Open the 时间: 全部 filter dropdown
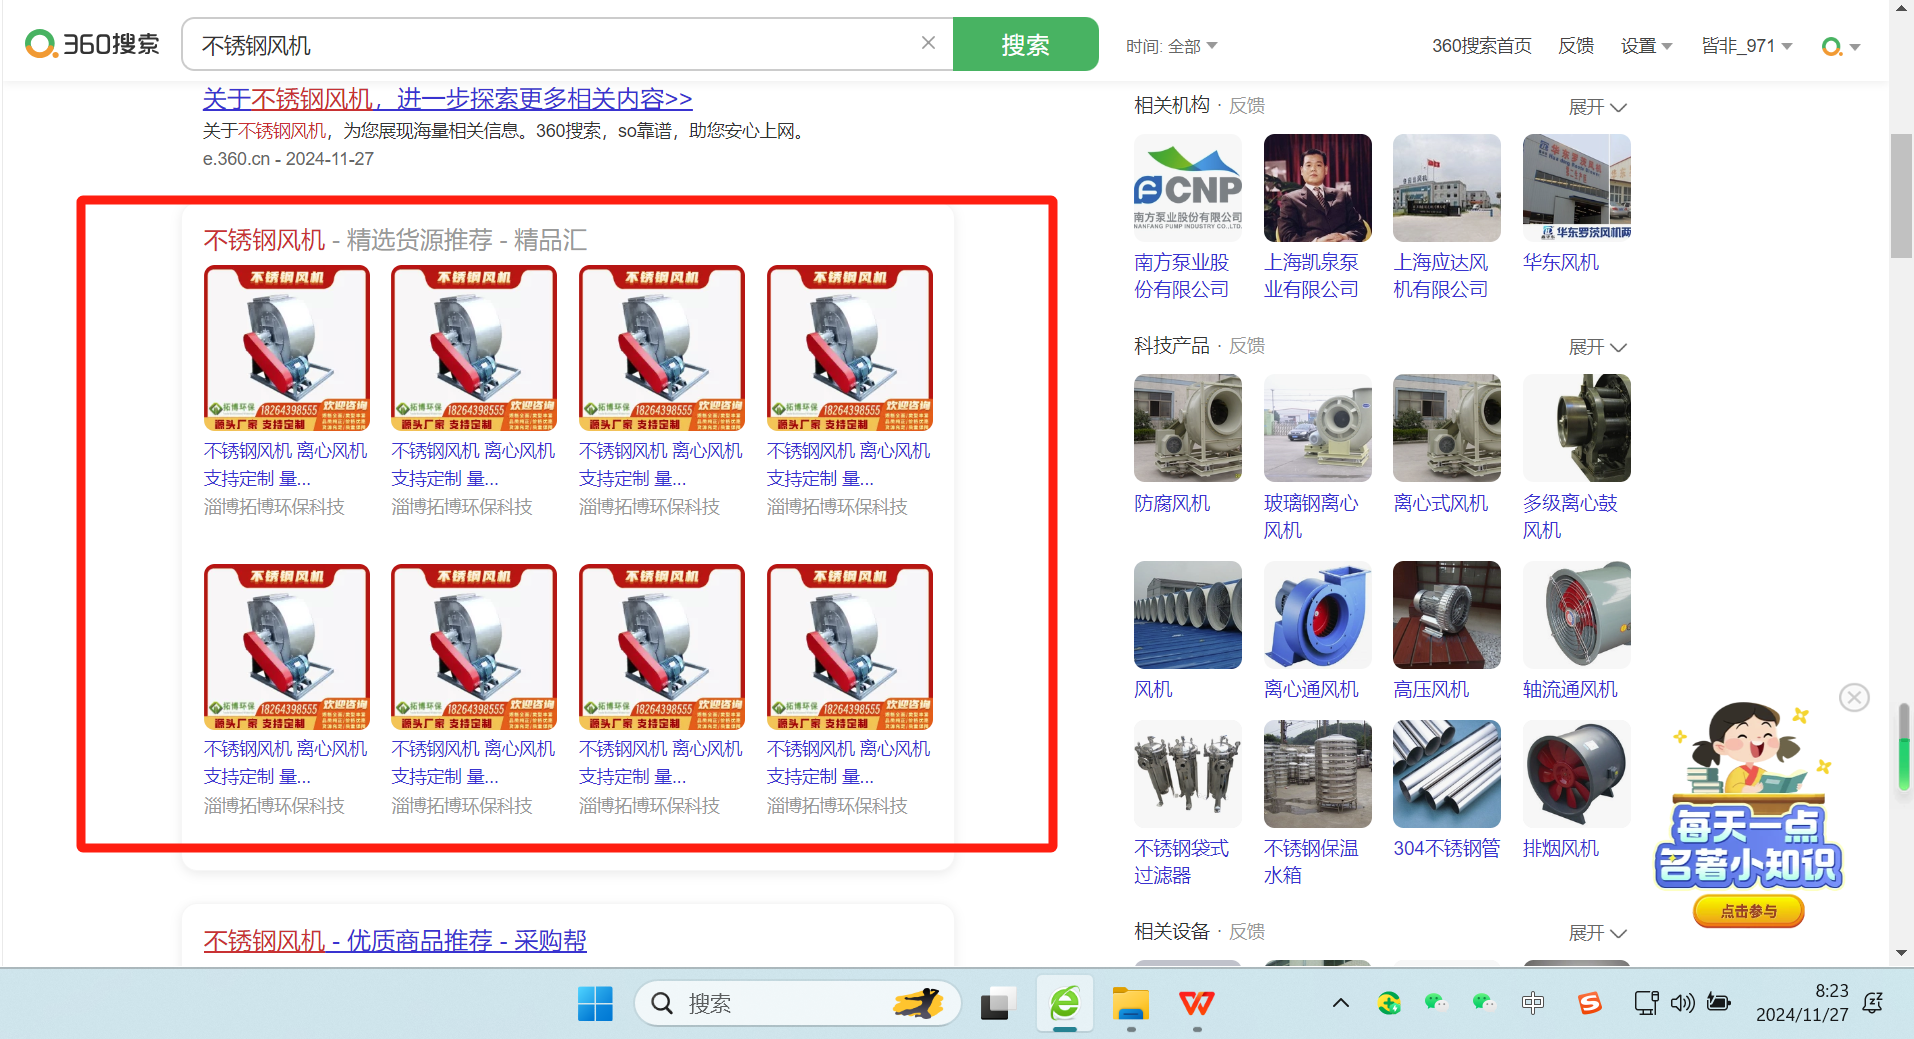Screen dimensions: 1914x1039 pos(1171,46)
